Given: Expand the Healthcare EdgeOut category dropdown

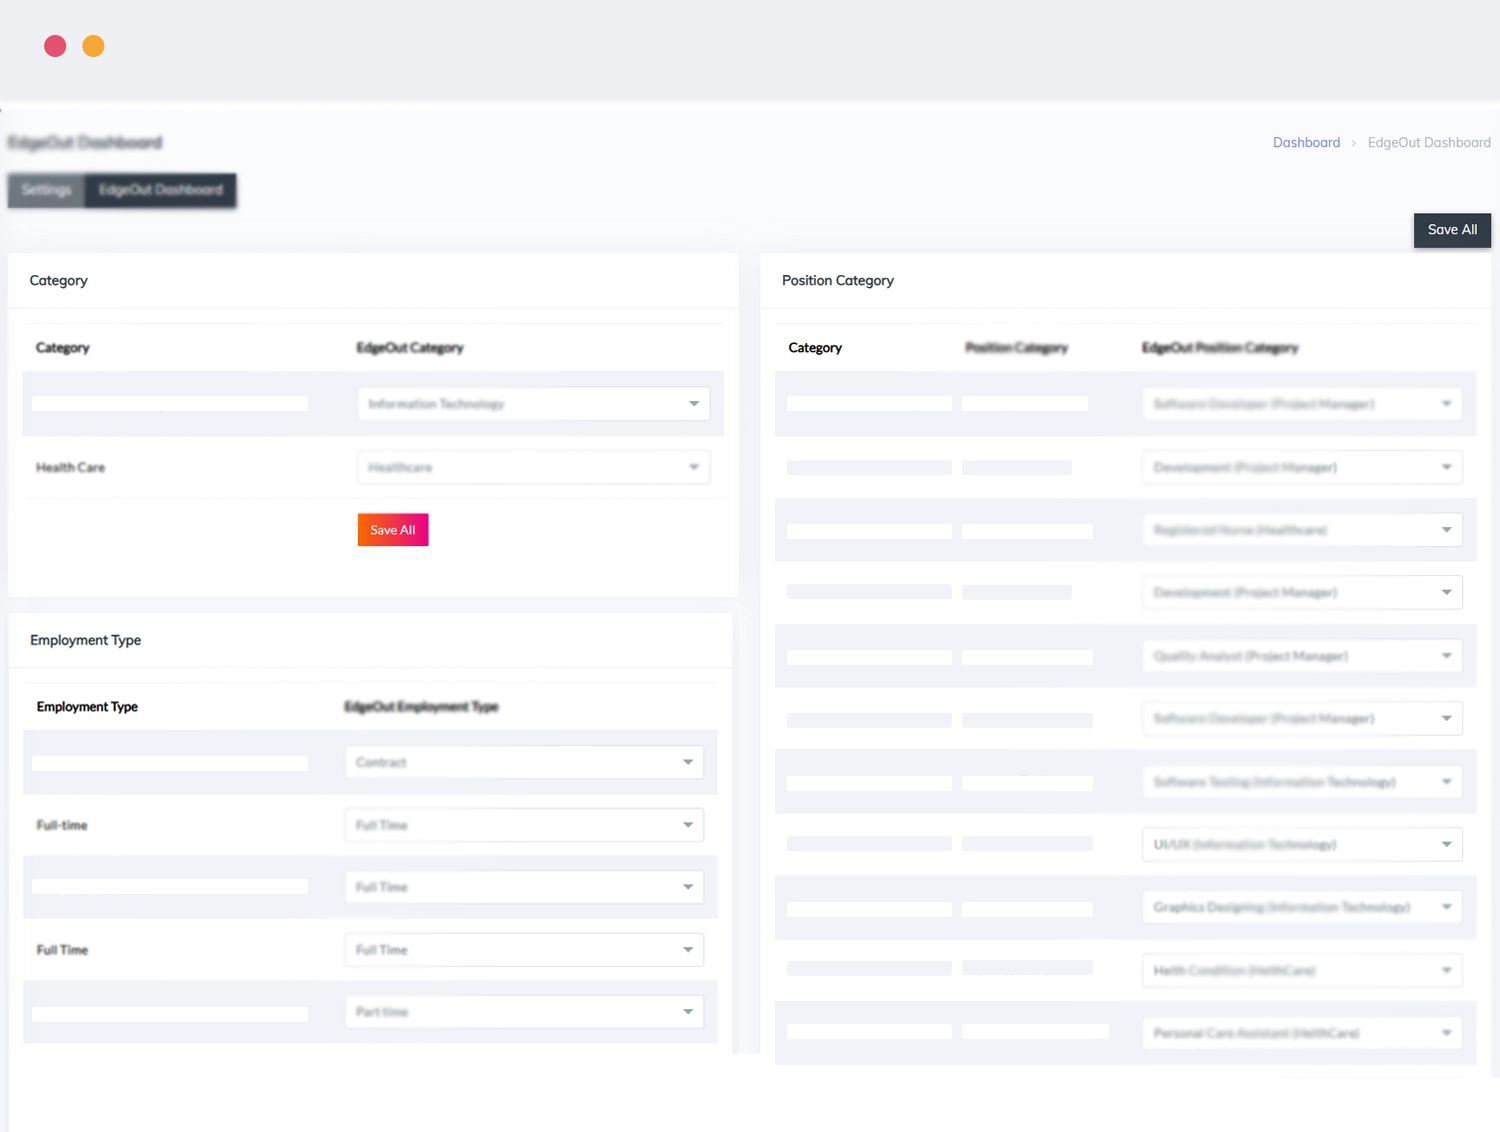Looking at the screenshot, I should coord(533,467).
